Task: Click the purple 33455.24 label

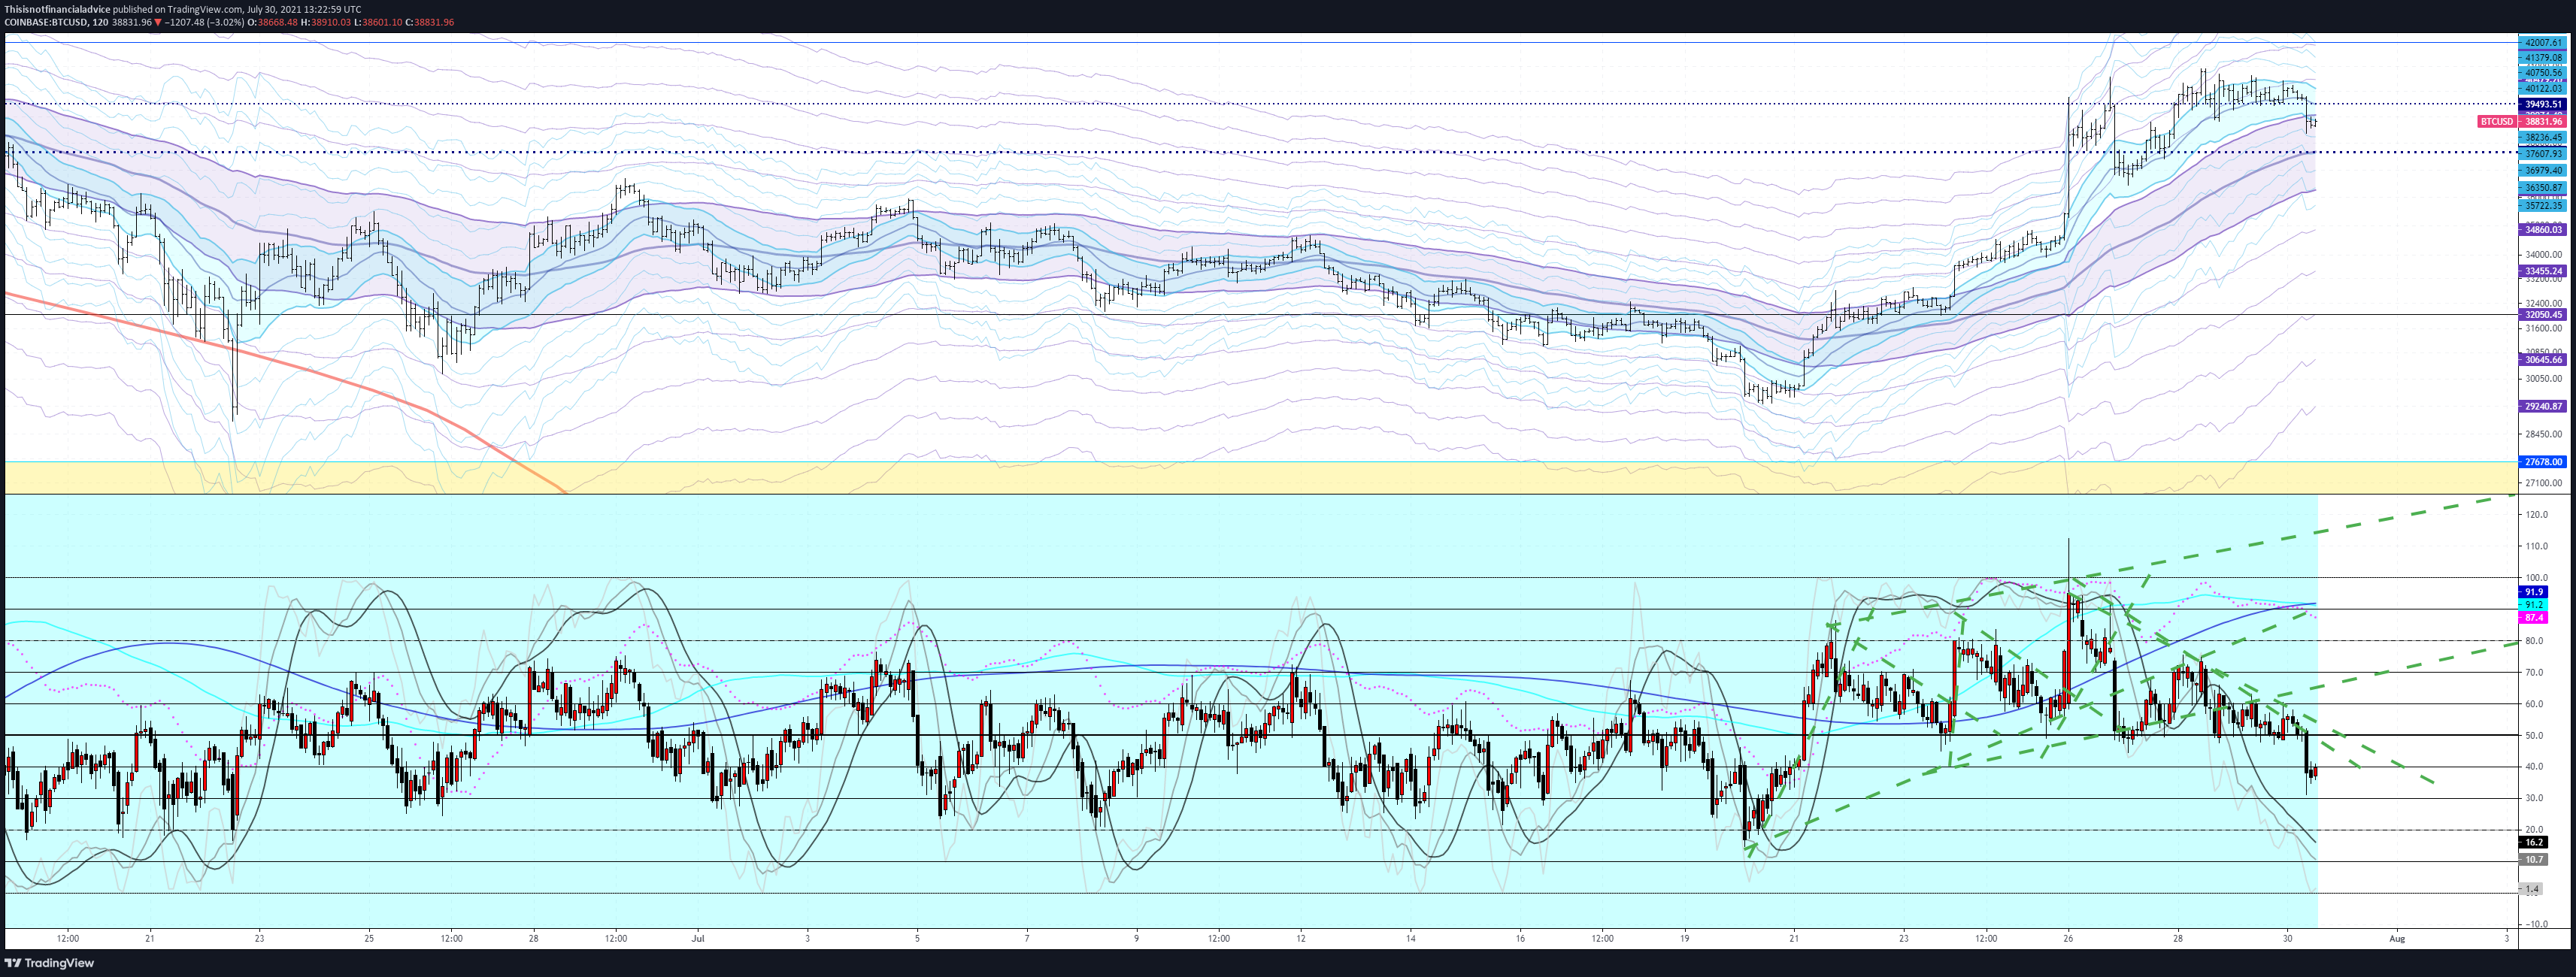Action: point(2543,271)
